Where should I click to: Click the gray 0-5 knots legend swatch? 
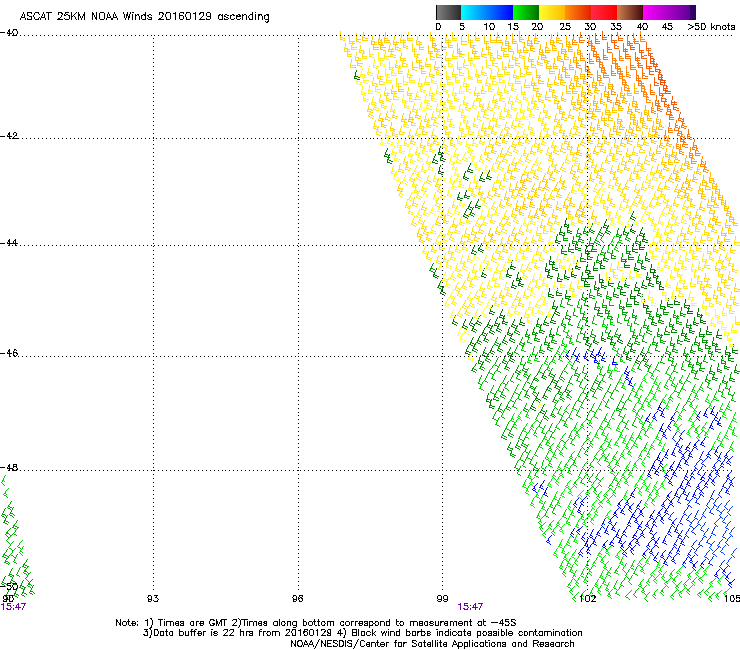[448, 12]
